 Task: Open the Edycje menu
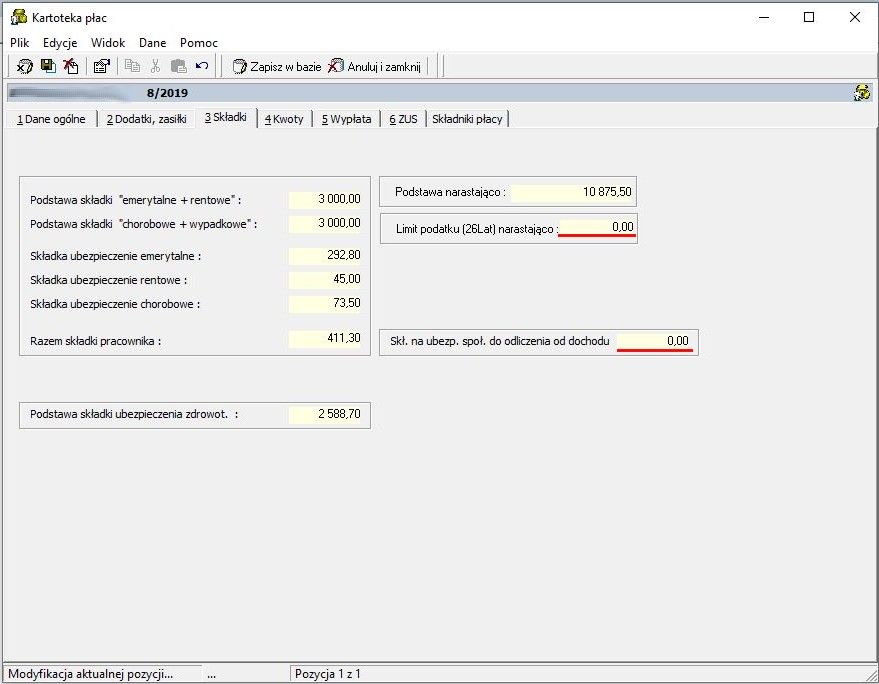tap(60, 43)
